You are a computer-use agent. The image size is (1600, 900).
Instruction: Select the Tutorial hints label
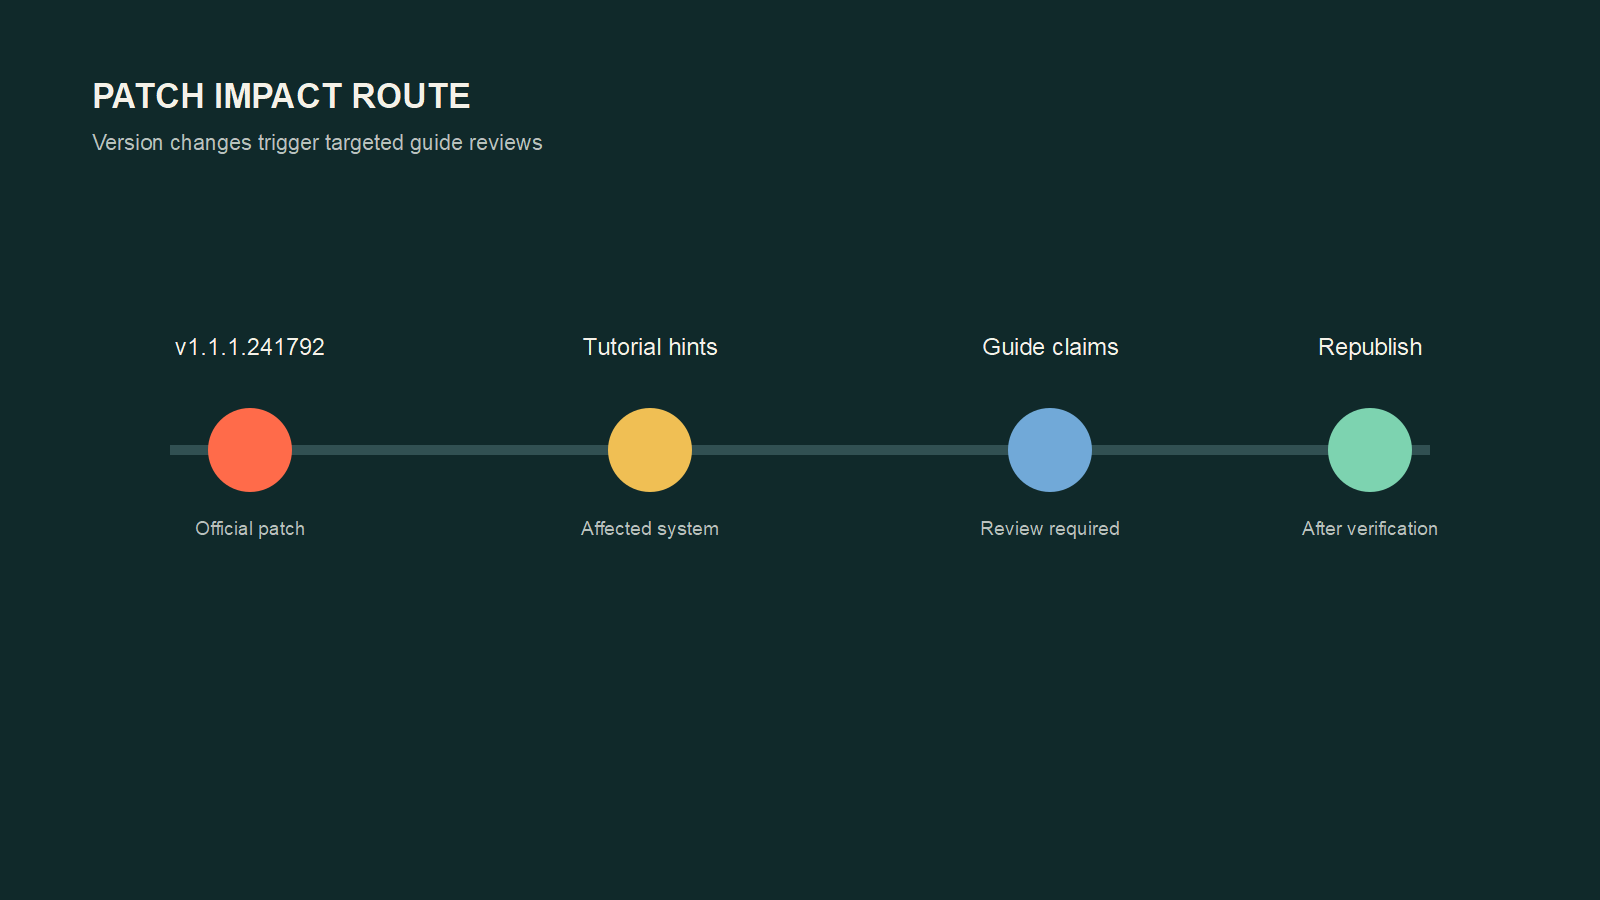coord(650,347)
